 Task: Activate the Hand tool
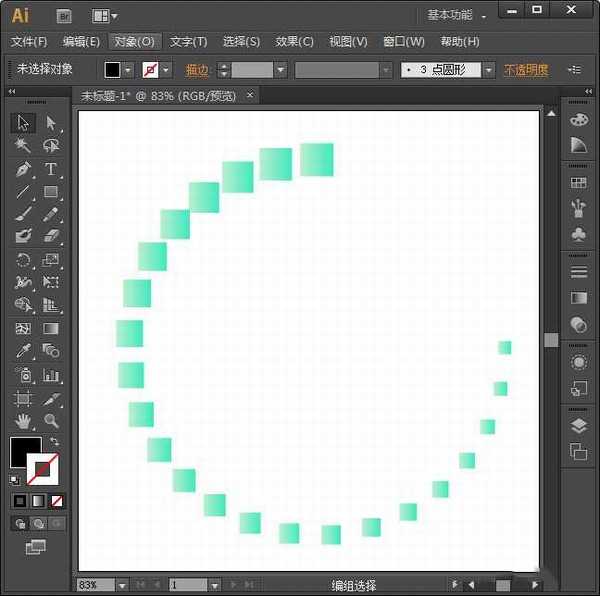point(24,421)
